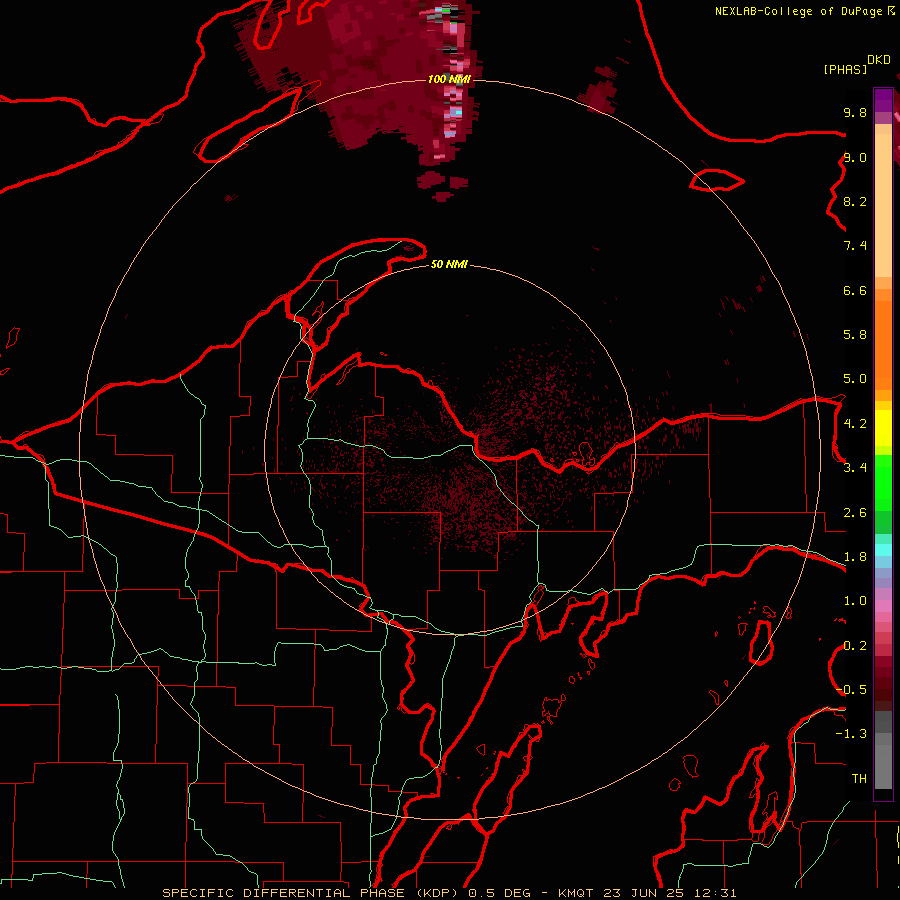Viewport: 900px width, 900px height.
Task: Select the 7.4 value on the color scale
Action: pyautogui.click(x=855, y=246)
